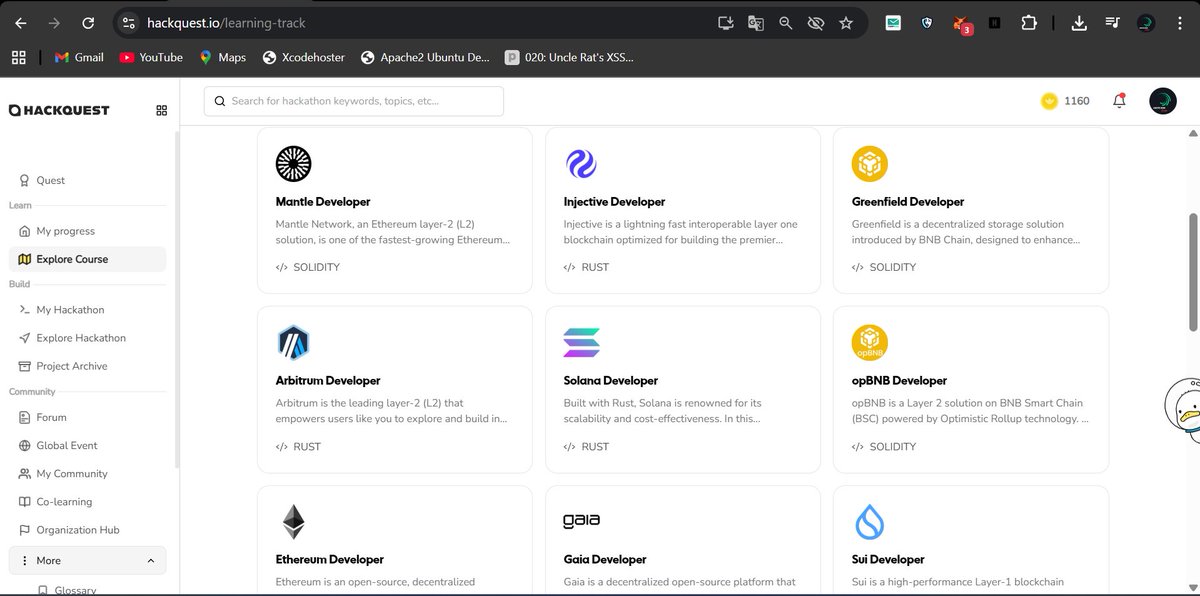Open My Hackathon page

click(x=70, y=310)
